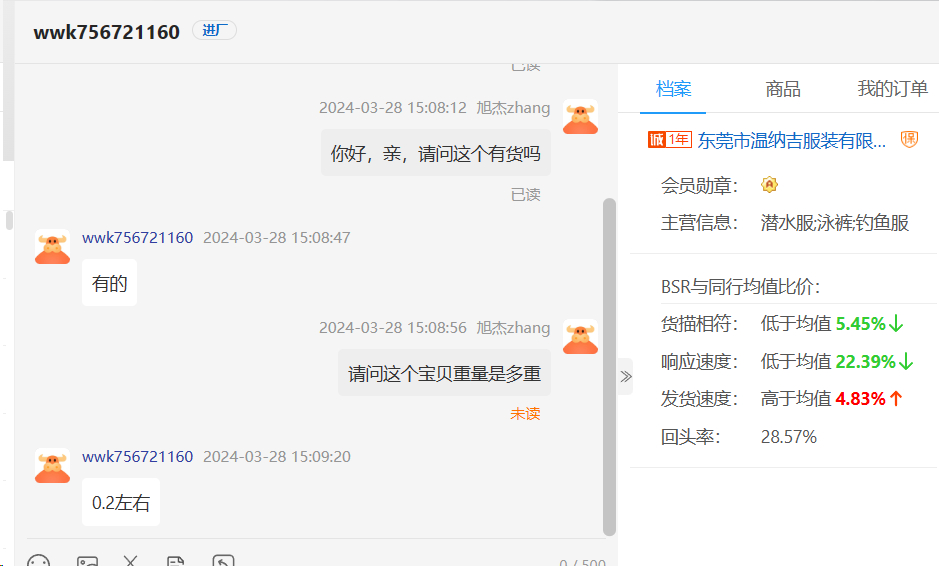Collapse the right panel with the double-chevron arrow
The height and width of the screenshot is (566, 939).
(626, 376)
